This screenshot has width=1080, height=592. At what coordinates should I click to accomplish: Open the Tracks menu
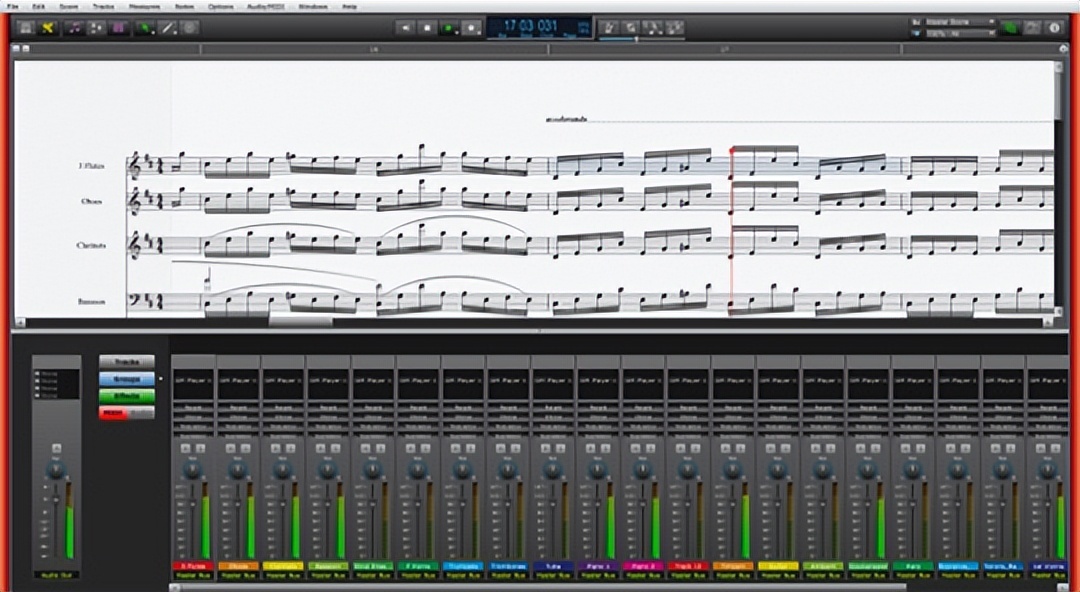[103, 6]
